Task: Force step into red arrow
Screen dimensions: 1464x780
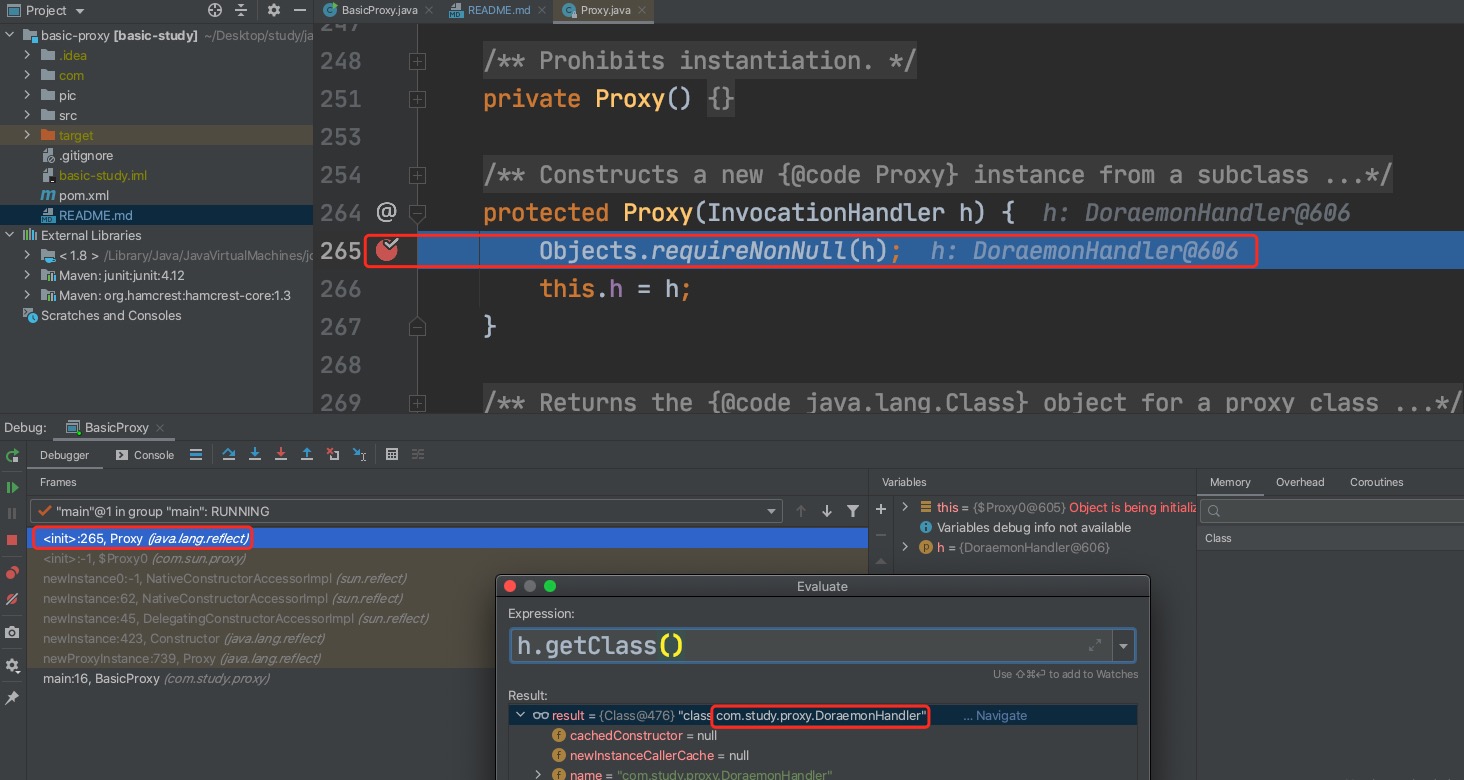Action: (281, 454)
